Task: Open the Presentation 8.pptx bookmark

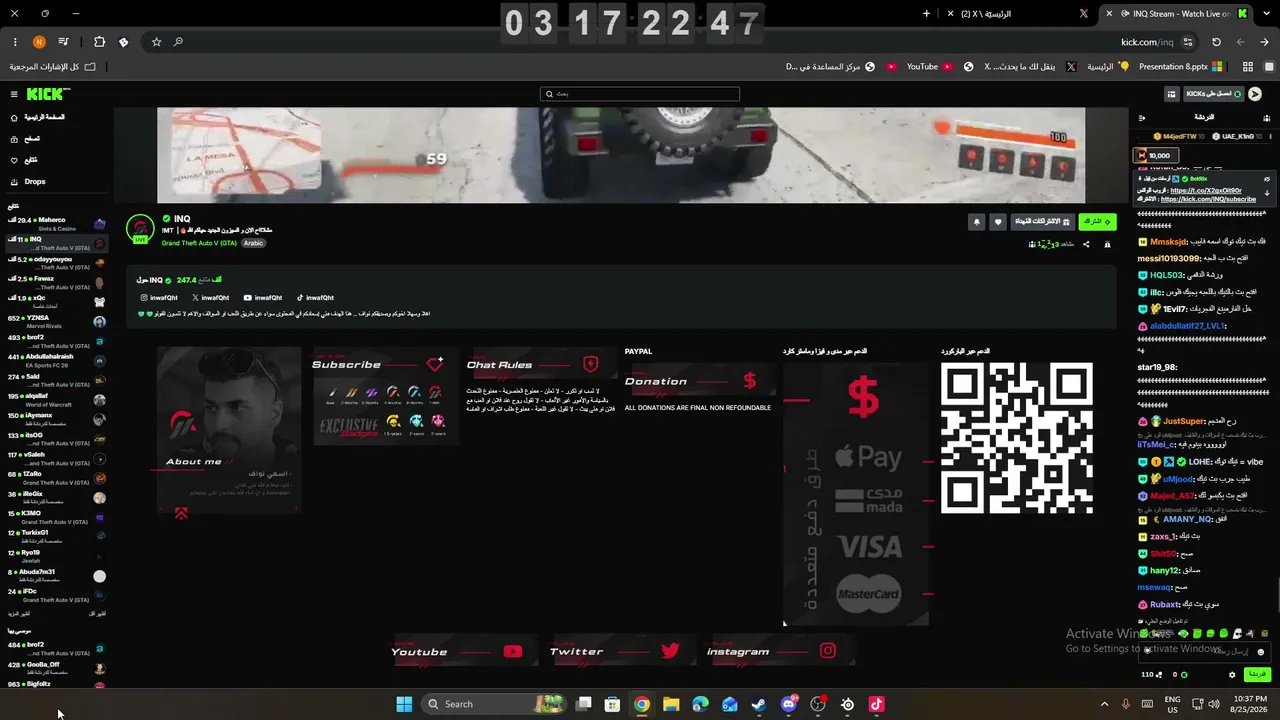Action: (1181, 67)
